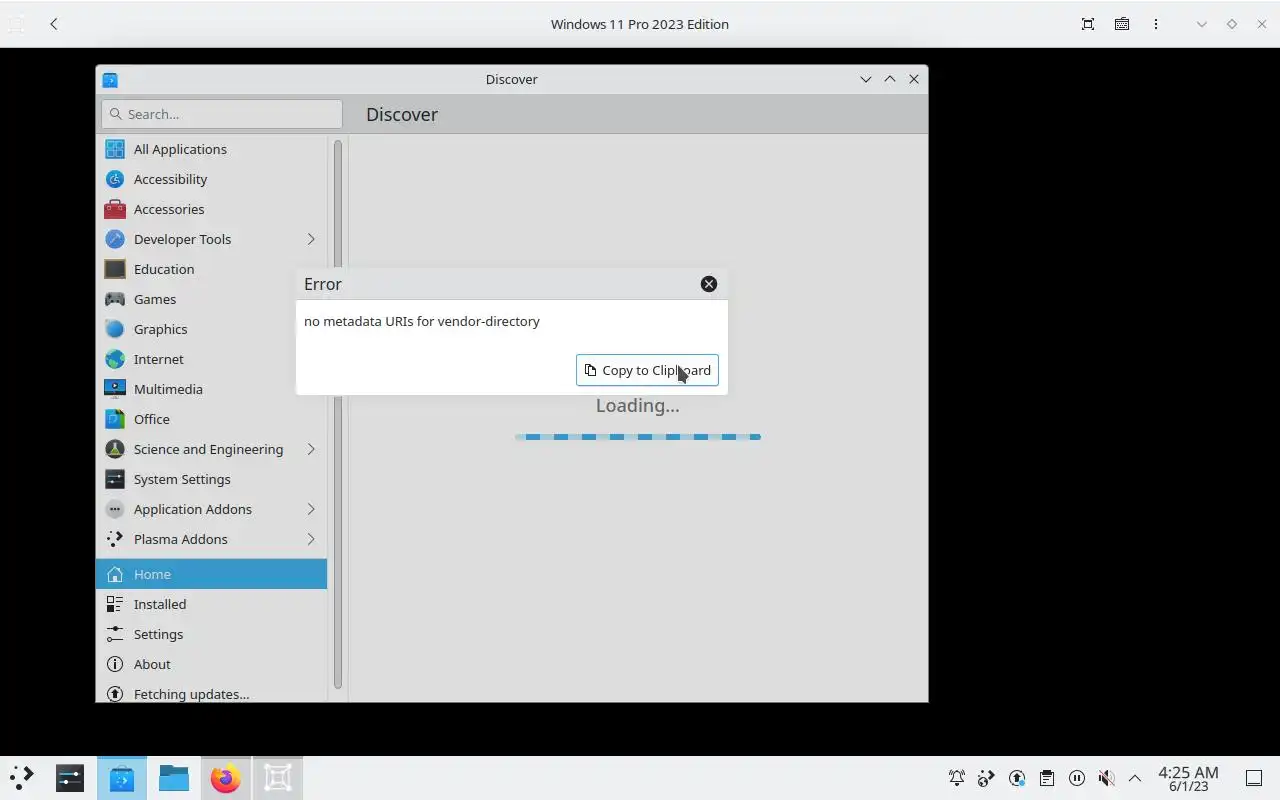
Task: Launch Firefox from the taskbar
Action: click(226, 778)
